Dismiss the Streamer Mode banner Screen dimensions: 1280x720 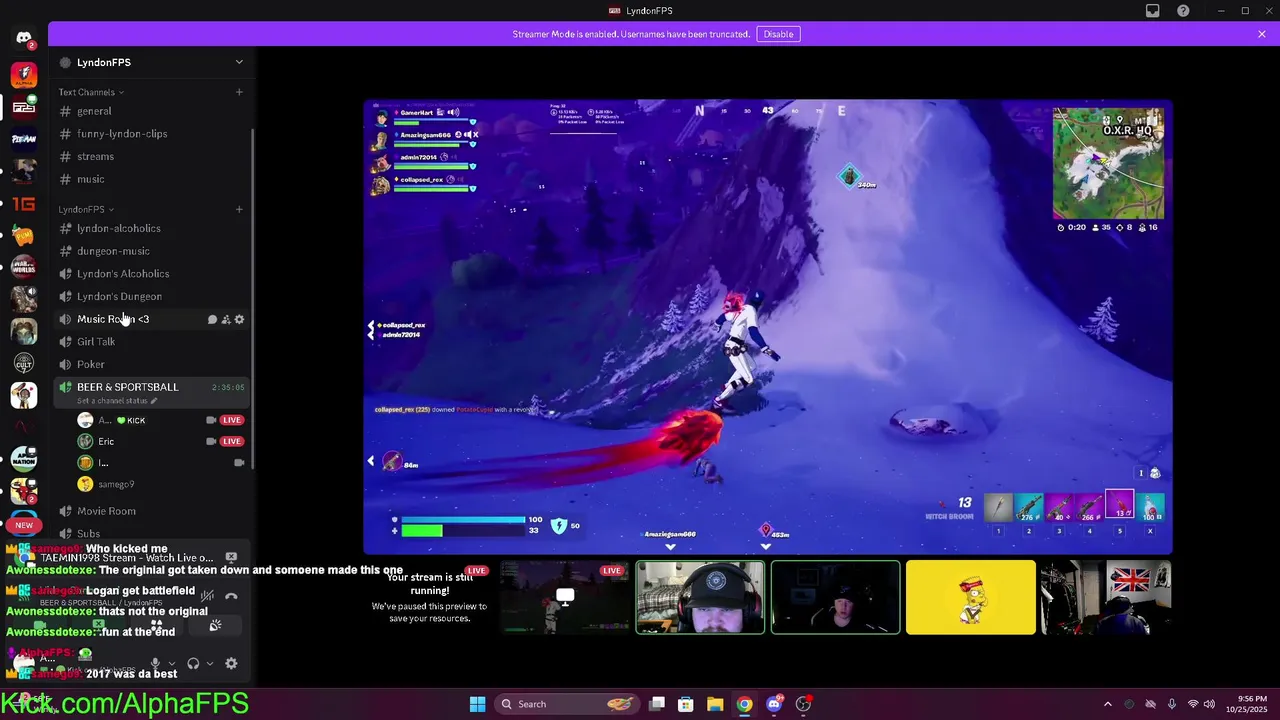1262,34
